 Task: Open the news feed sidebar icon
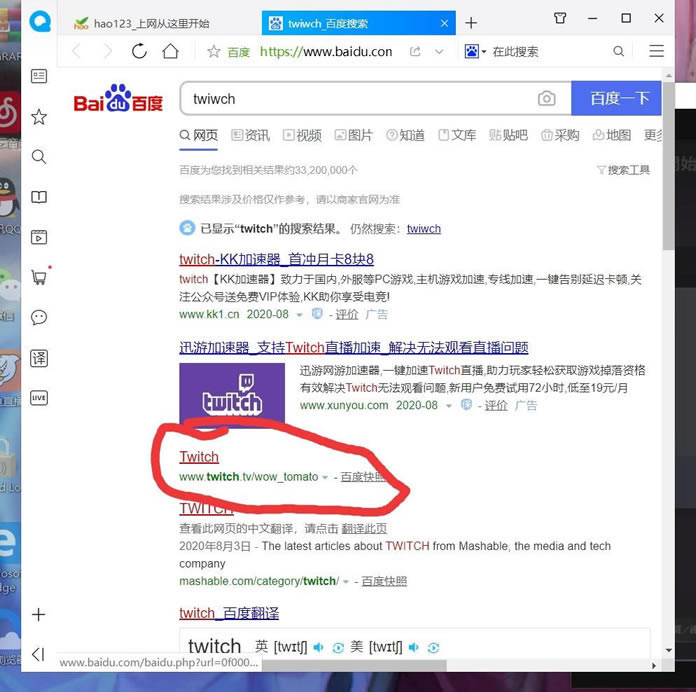pyautogui.click(x=39, y=76)
